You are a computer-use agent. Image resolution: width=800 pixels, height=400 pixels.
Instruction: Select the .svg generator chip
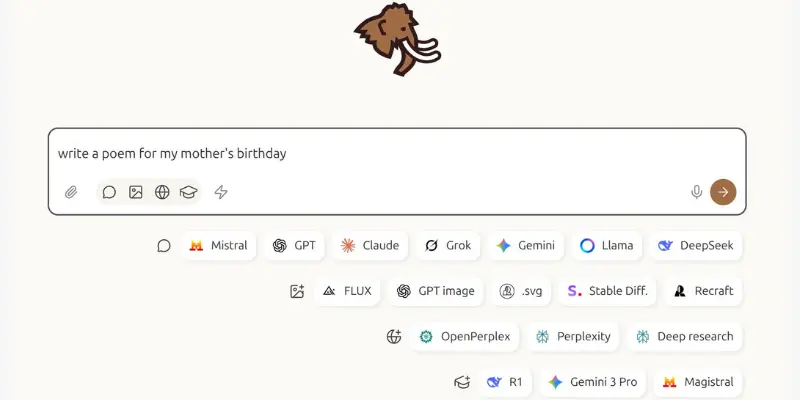(x=521, y=291)
